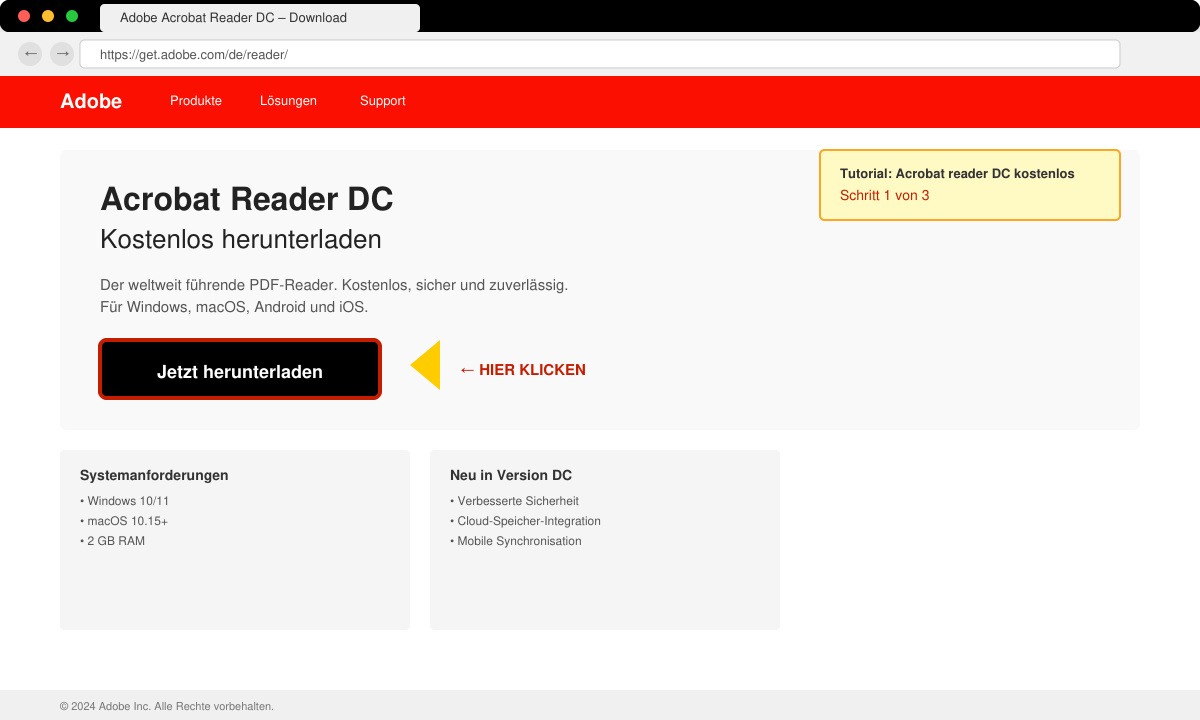Click the Adobe logo

click(91, 101)
